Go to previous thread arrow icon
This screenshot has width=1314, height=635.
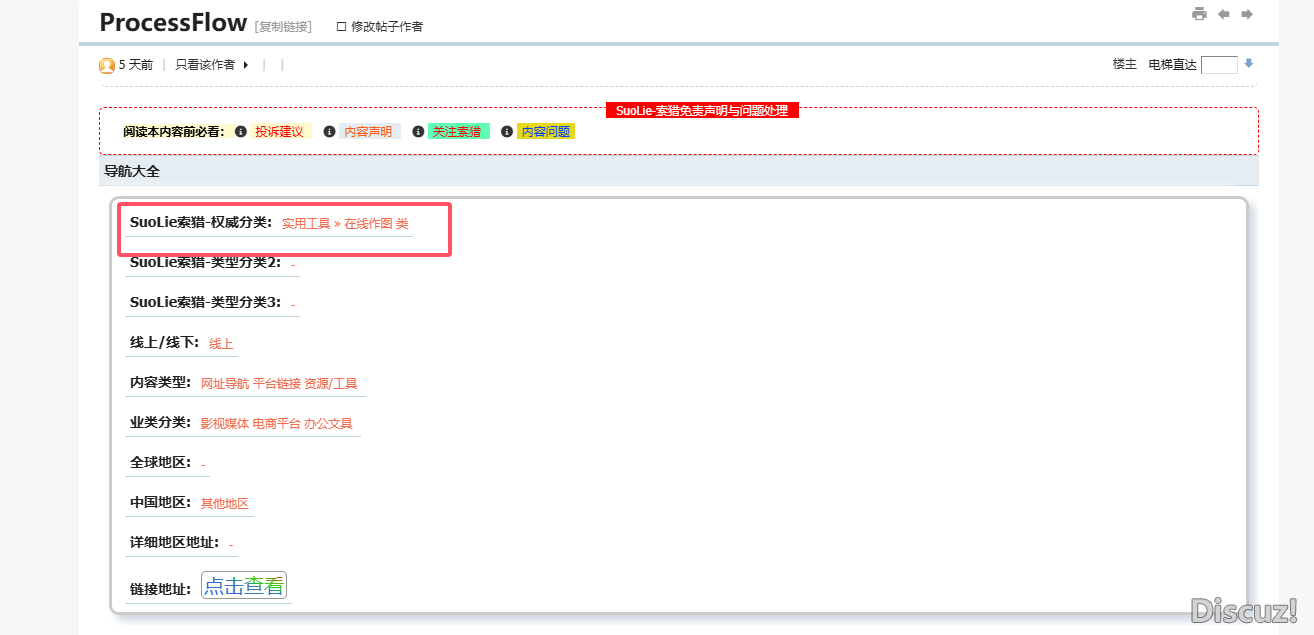tap(1224, 14)
